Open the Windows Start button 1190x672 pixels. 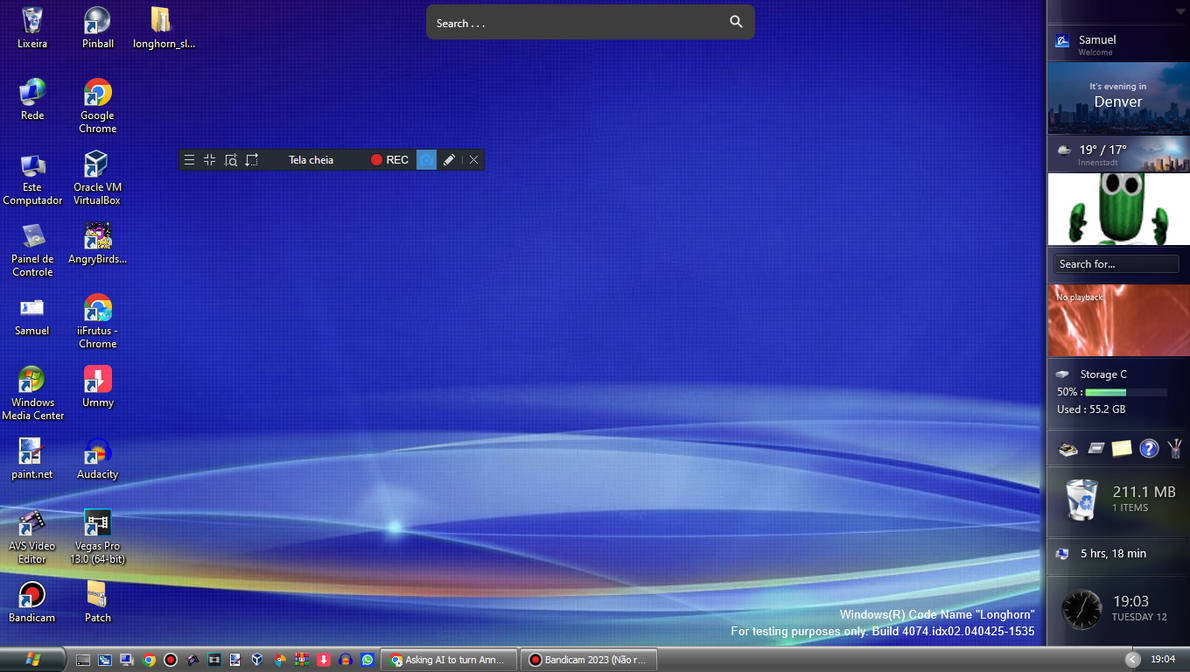[x=33, y=659]
